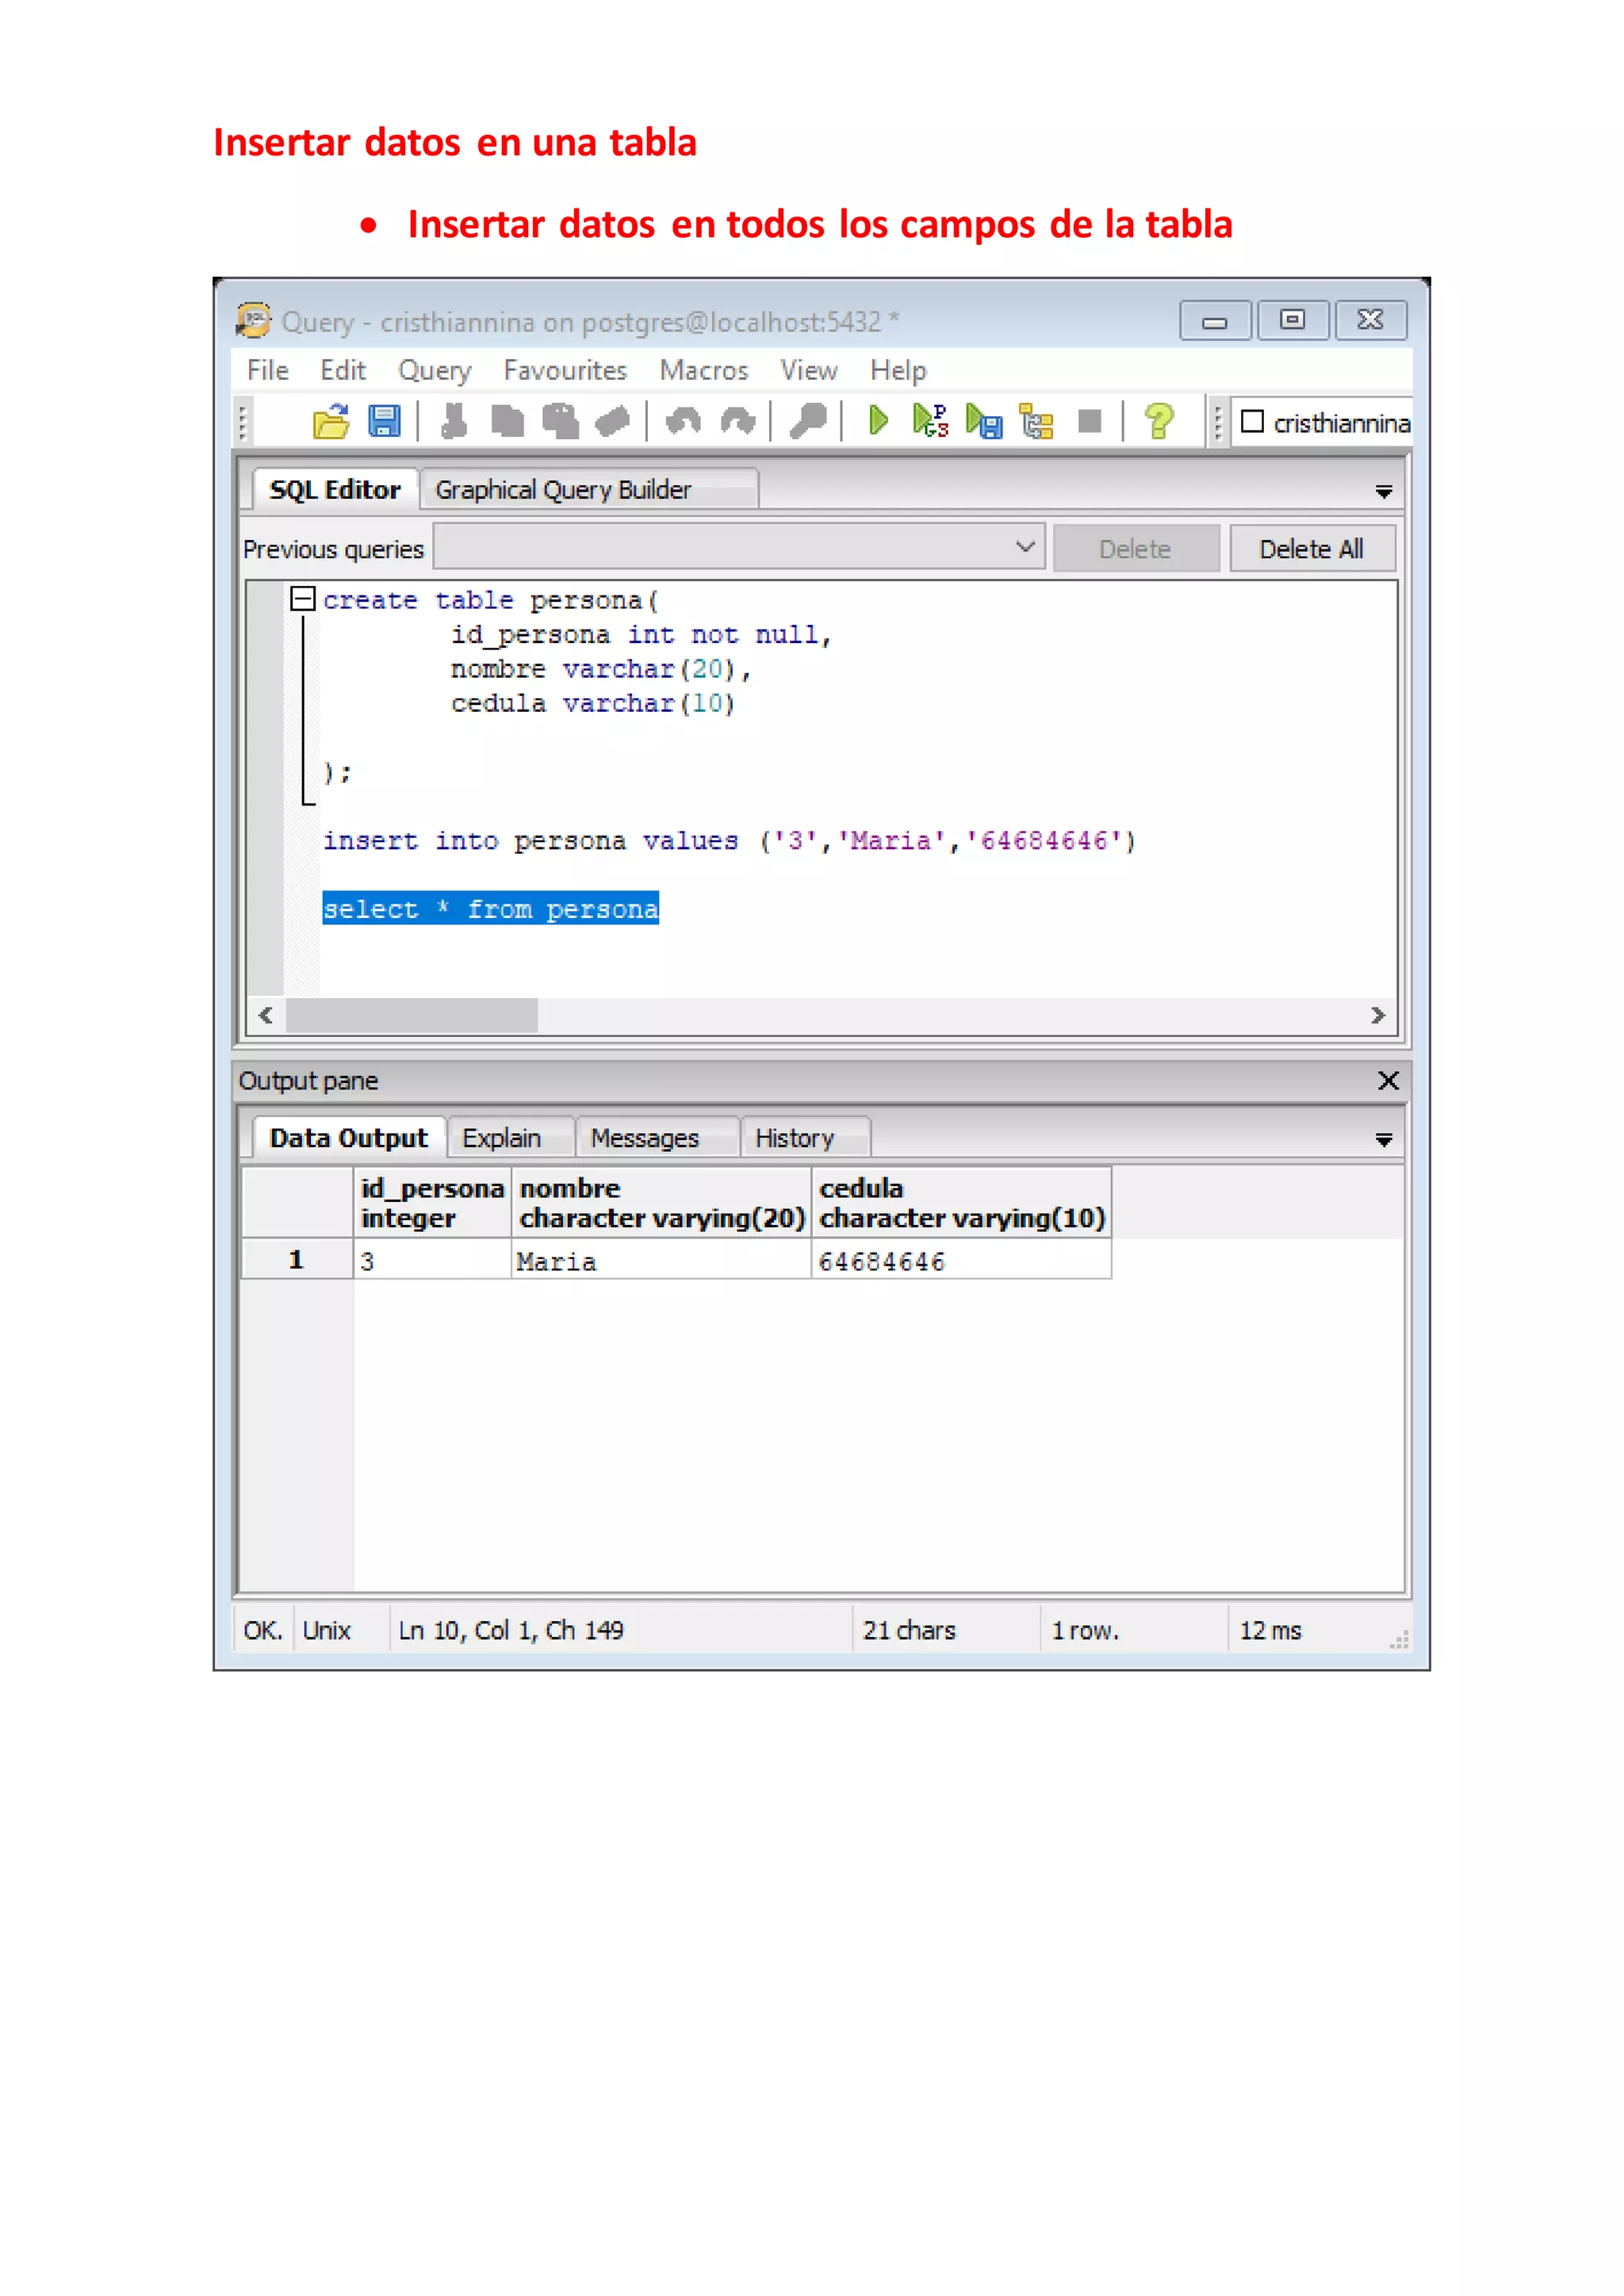The height and width of the screenshot is (2296, 1624).
Task: Switch to Graphical Query Builder tab
Action: [x=588, y=490]
